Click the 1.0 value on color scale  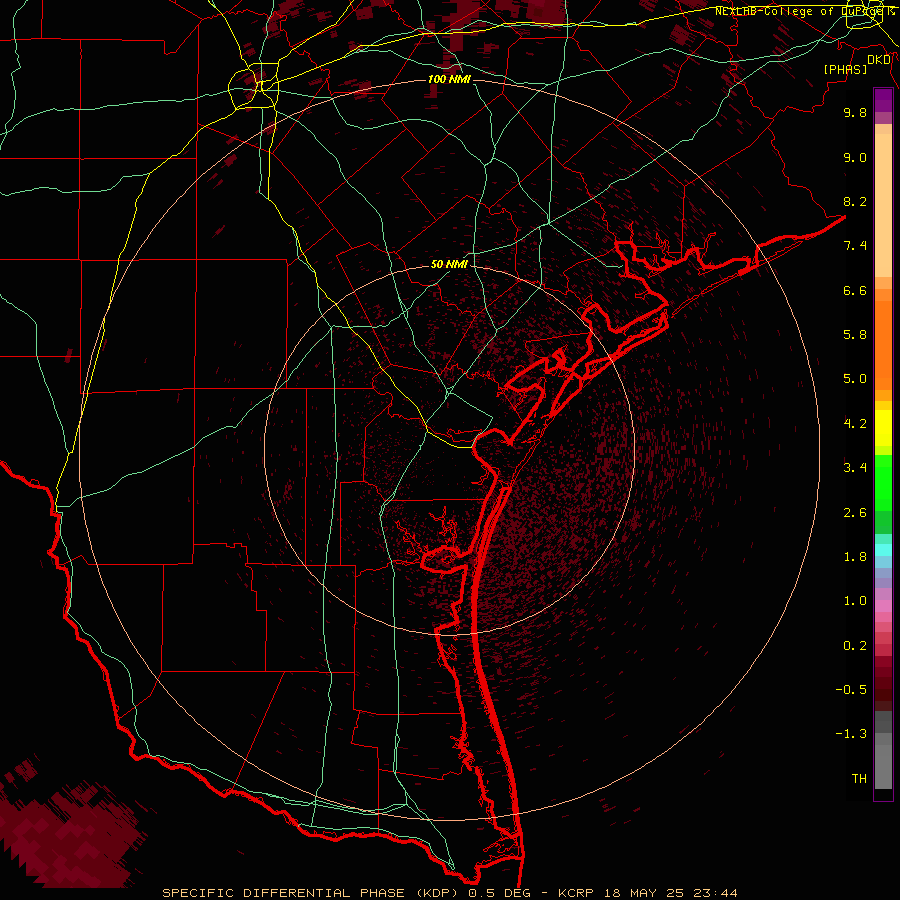click(x=855, y=601)
